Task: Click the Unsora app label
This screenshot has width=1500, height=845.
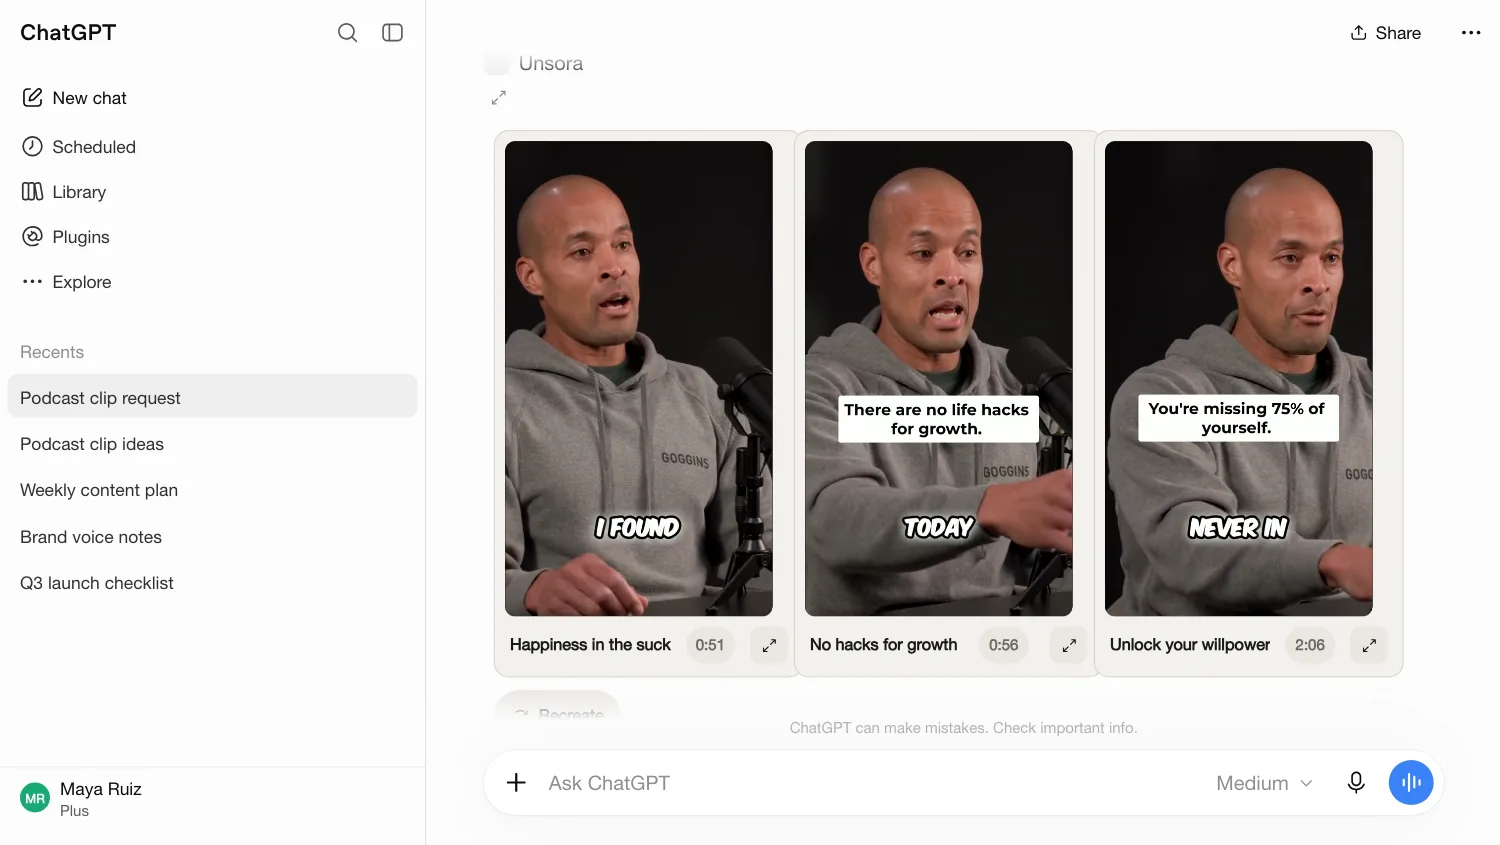Action: [x=551, y=64]
